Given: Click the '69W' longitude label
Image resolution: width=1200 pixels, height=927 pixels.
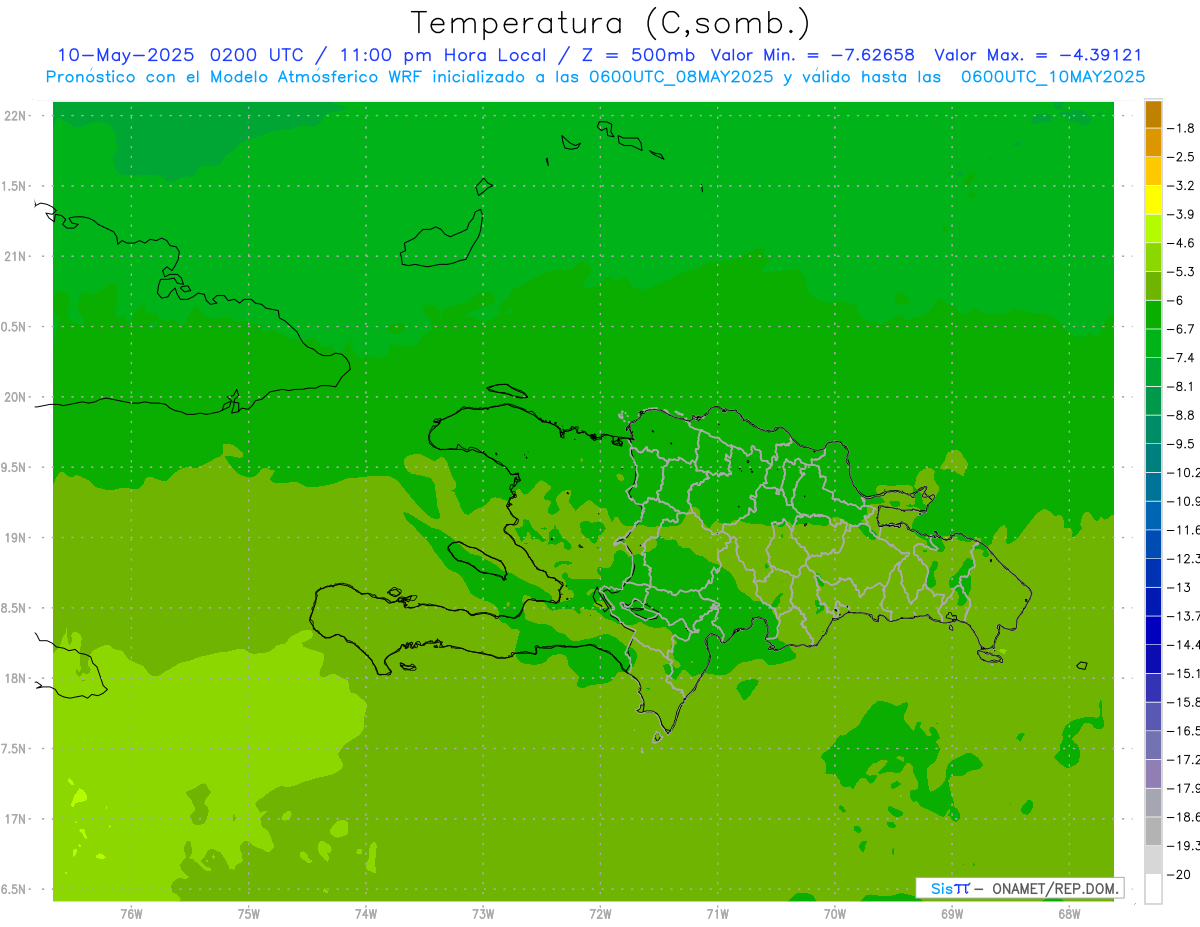Looking at the screenshot, I should pyautogui.click(x=952, y=914).
